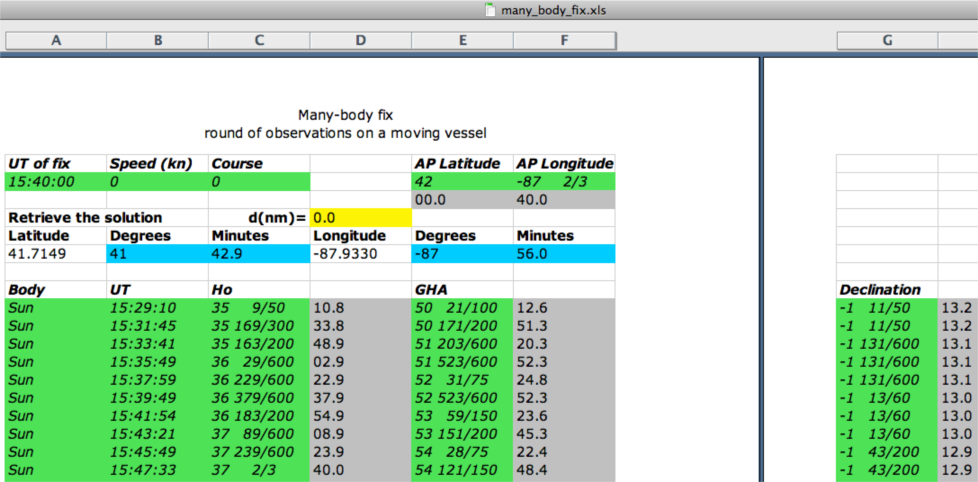This screenshot has height=482, width=978.
Task: Select column D header
Action: 361,41
